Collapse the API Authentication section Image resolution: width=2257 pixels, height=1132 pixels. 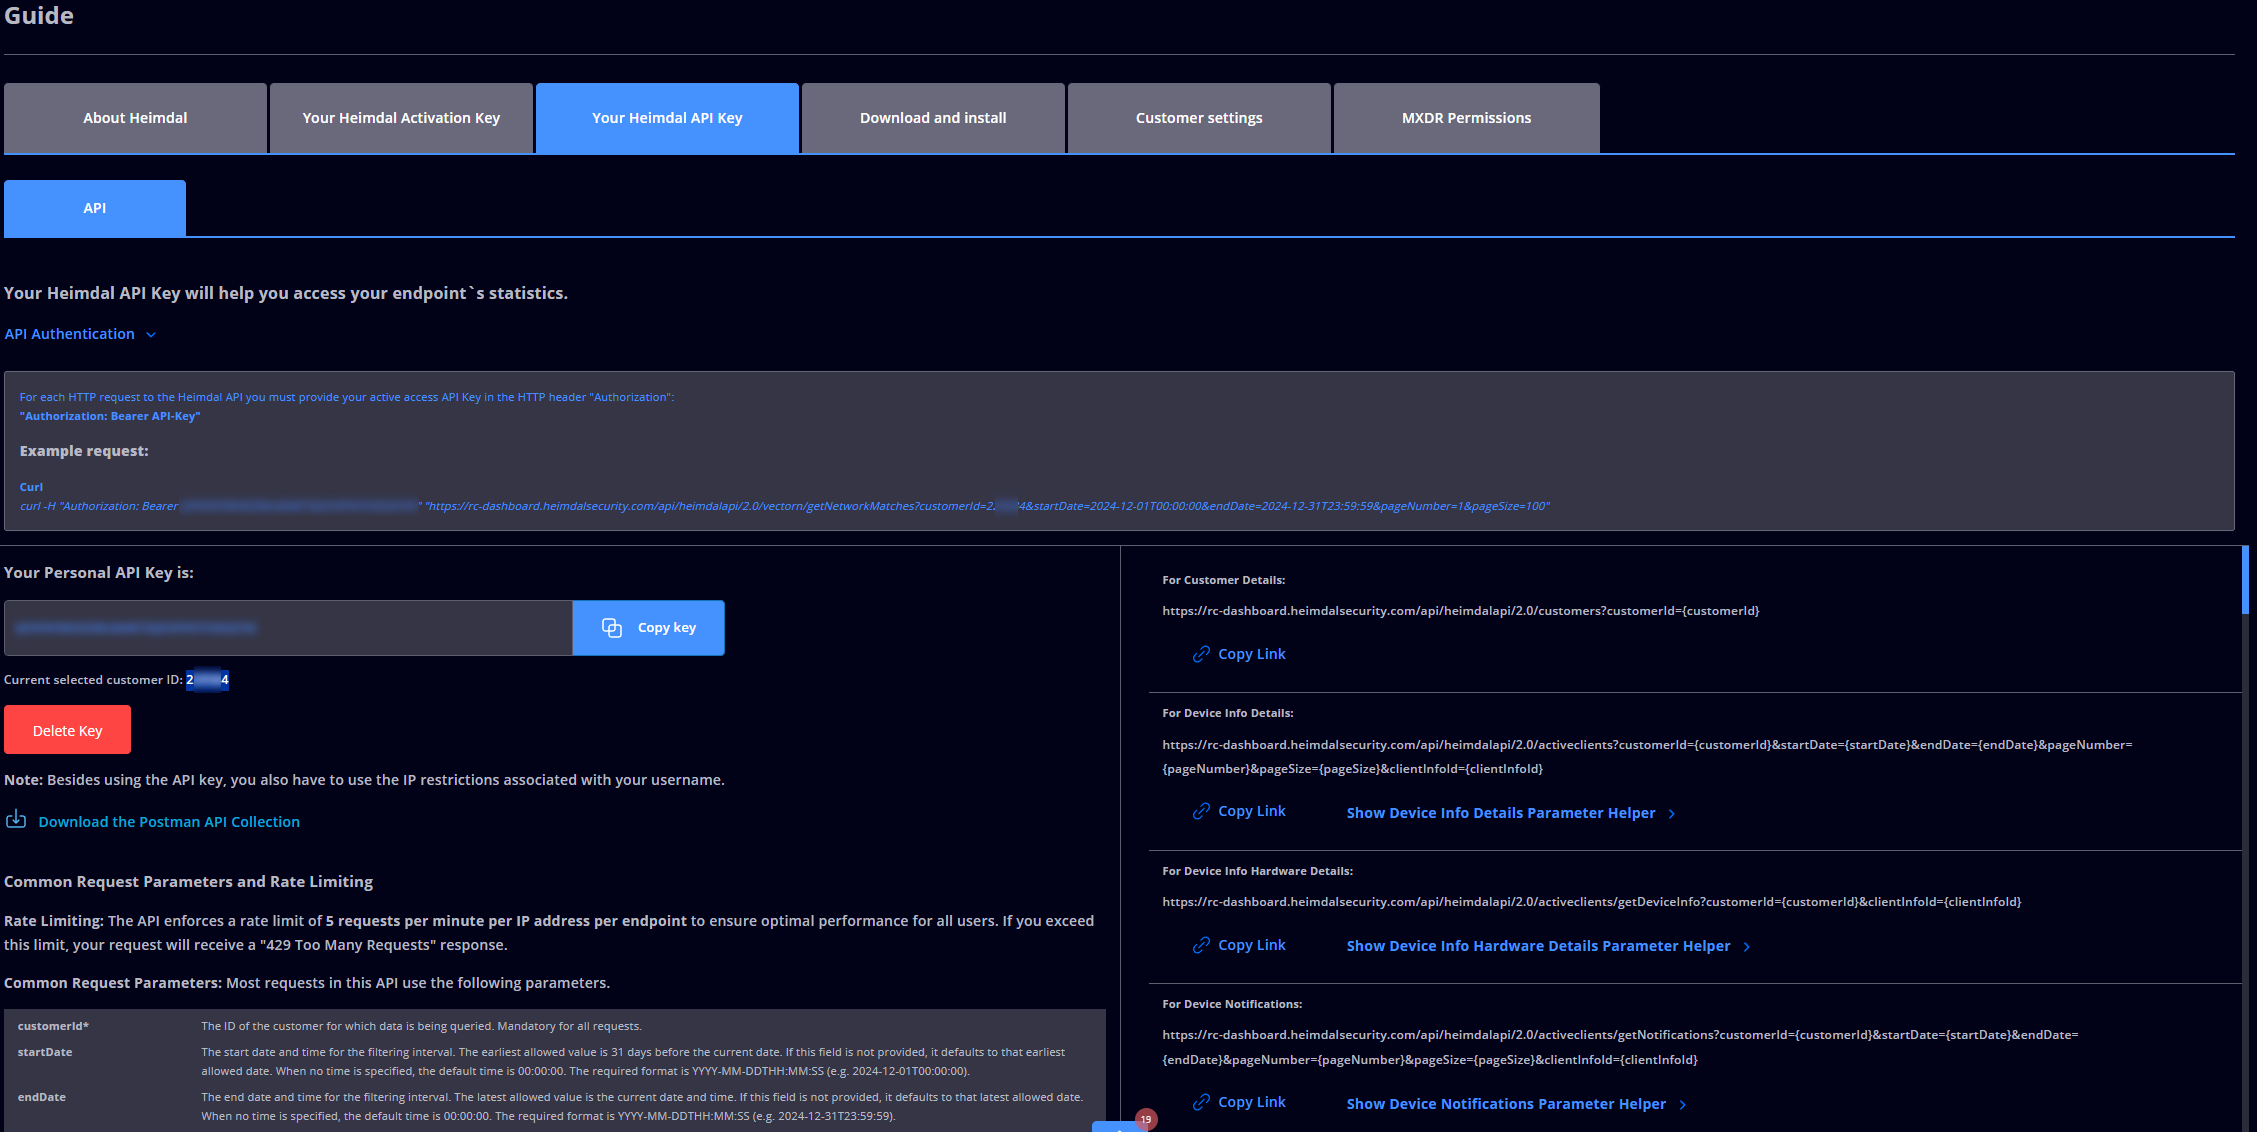[80, 334]
